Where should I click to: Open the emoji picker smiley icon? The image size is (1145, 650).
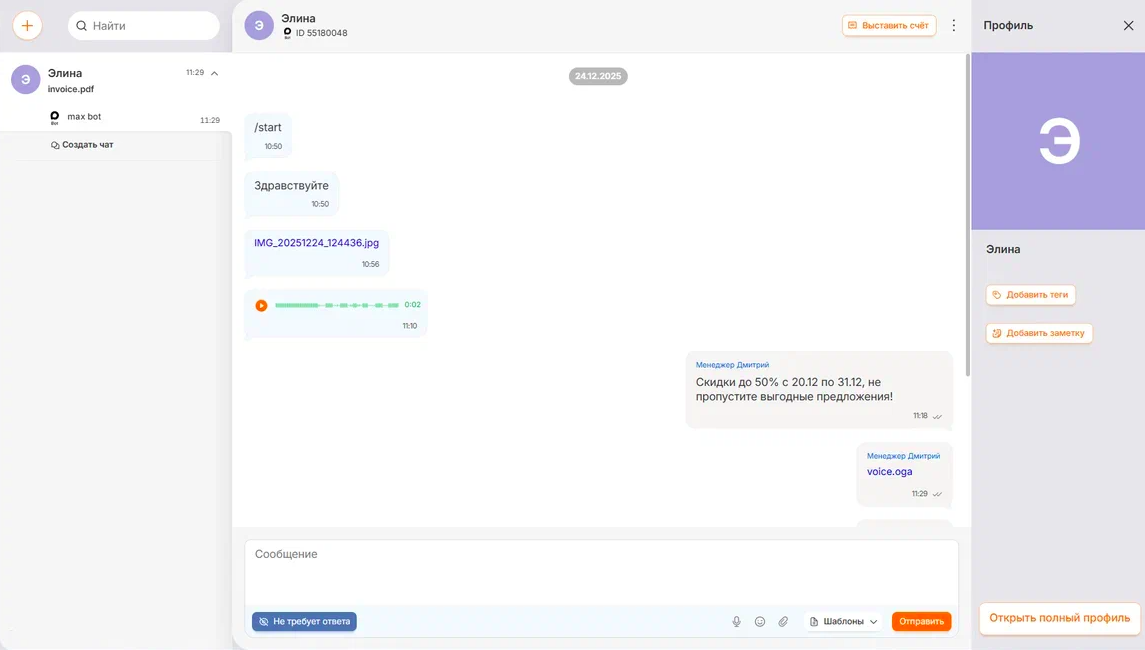pos(760,622)
